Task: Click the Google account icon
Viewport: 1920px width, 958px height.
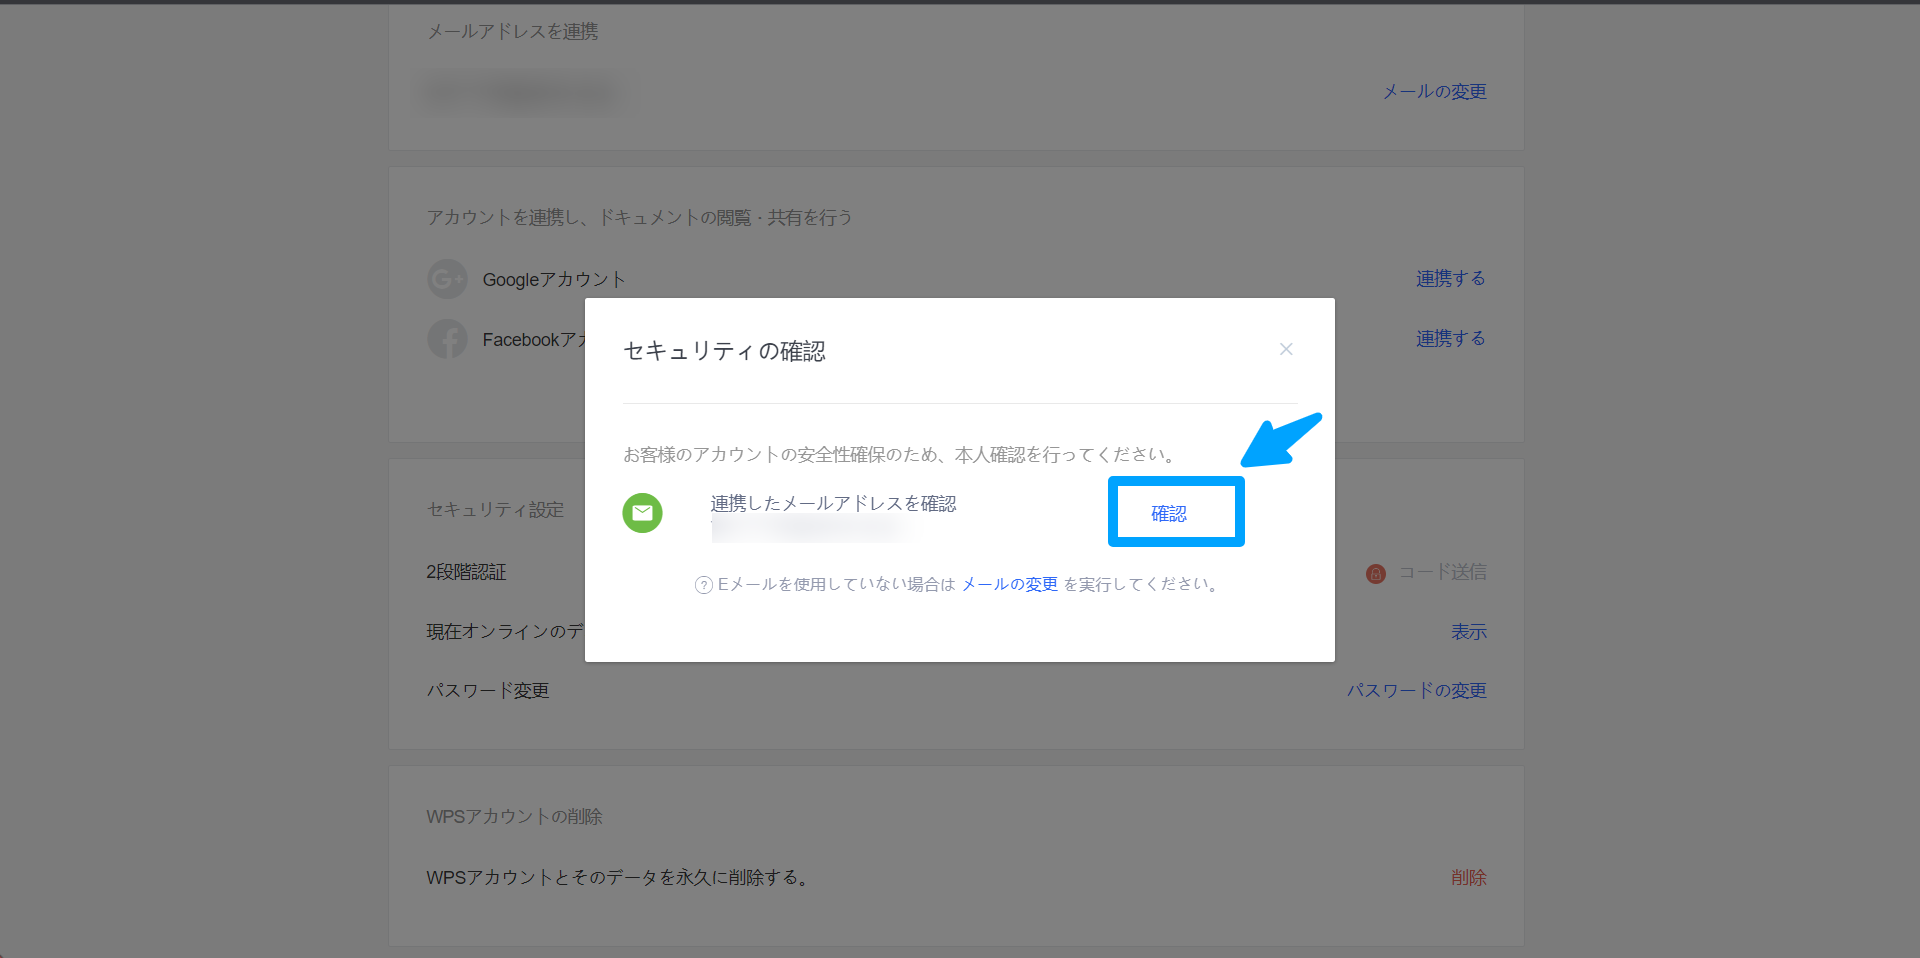Action: point(447,279)
